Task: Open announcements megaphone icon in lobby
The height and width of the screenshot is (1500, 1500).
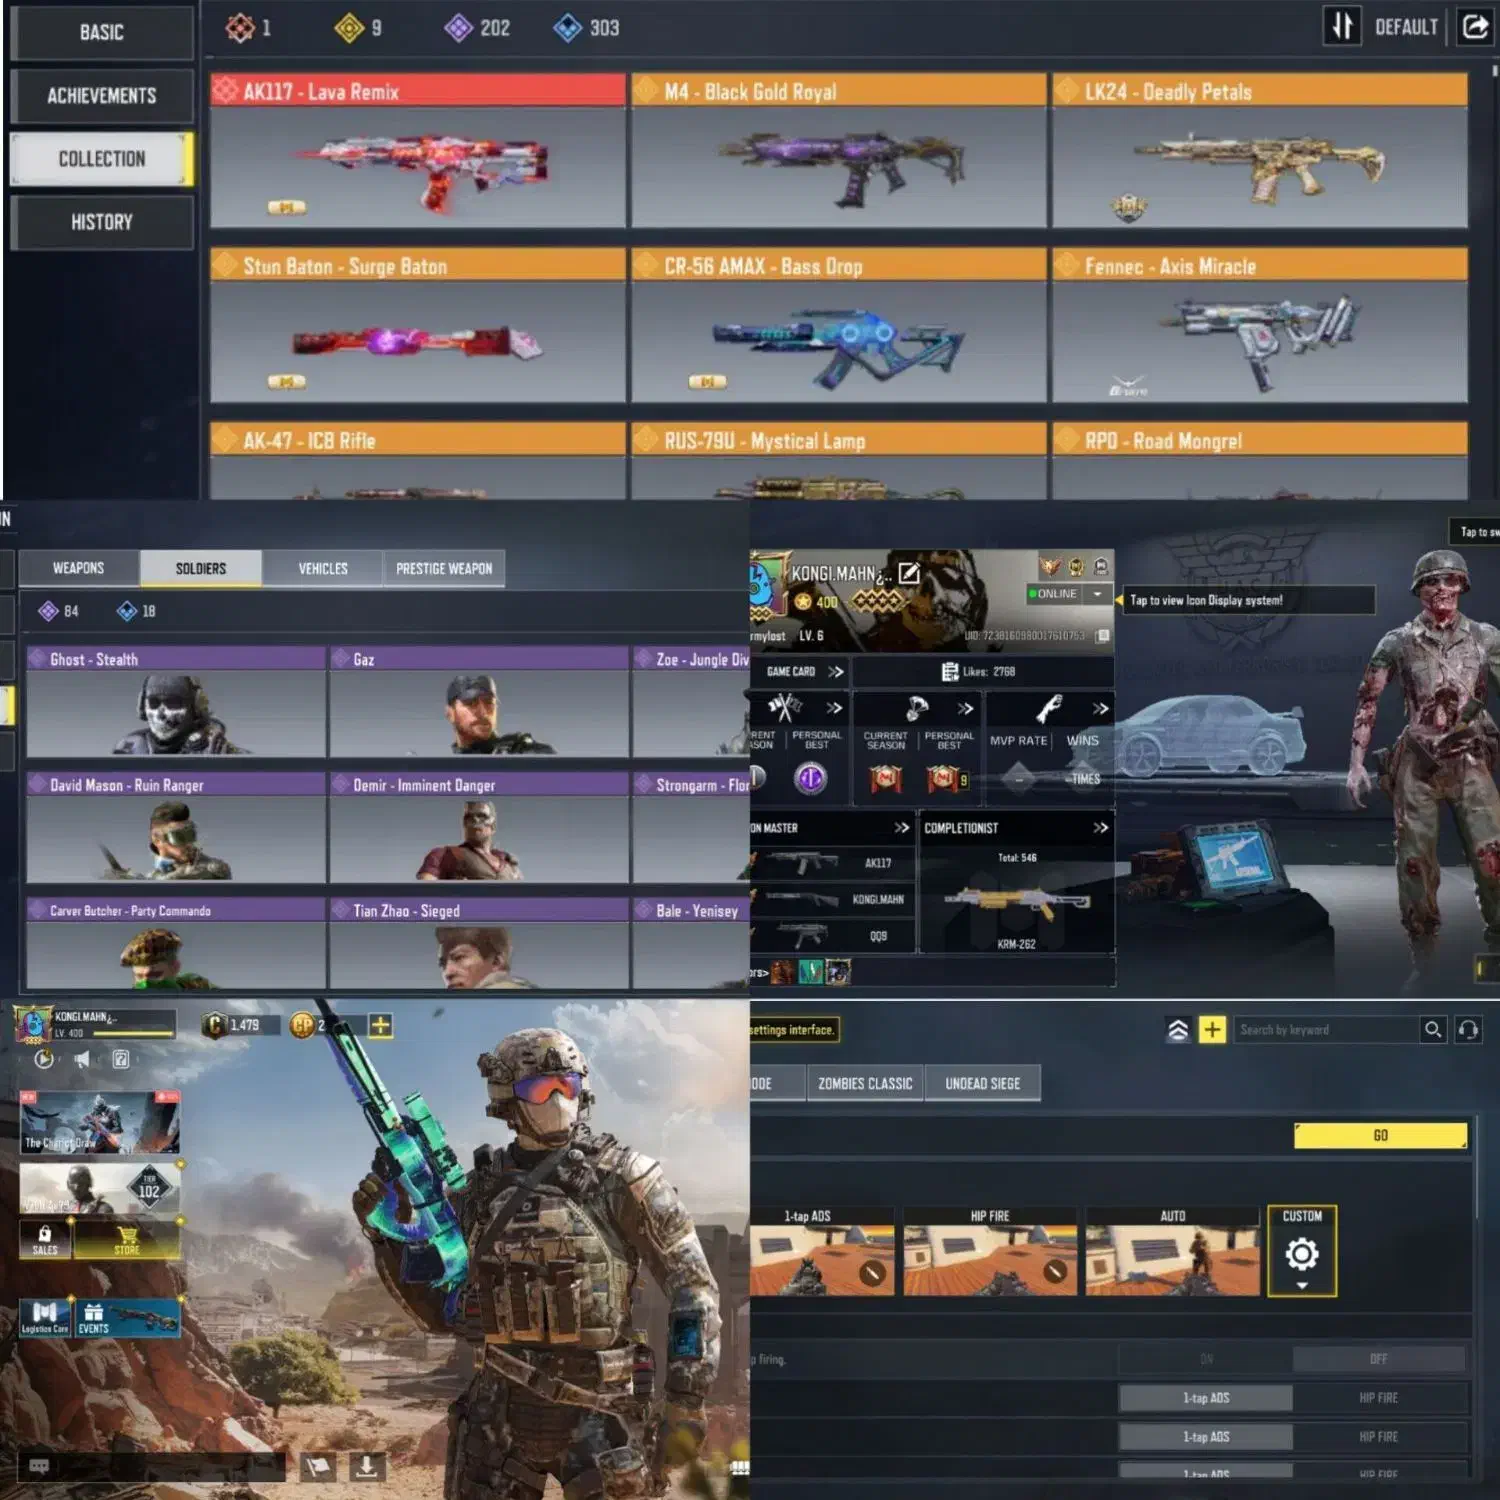Action: point(82,1059)
